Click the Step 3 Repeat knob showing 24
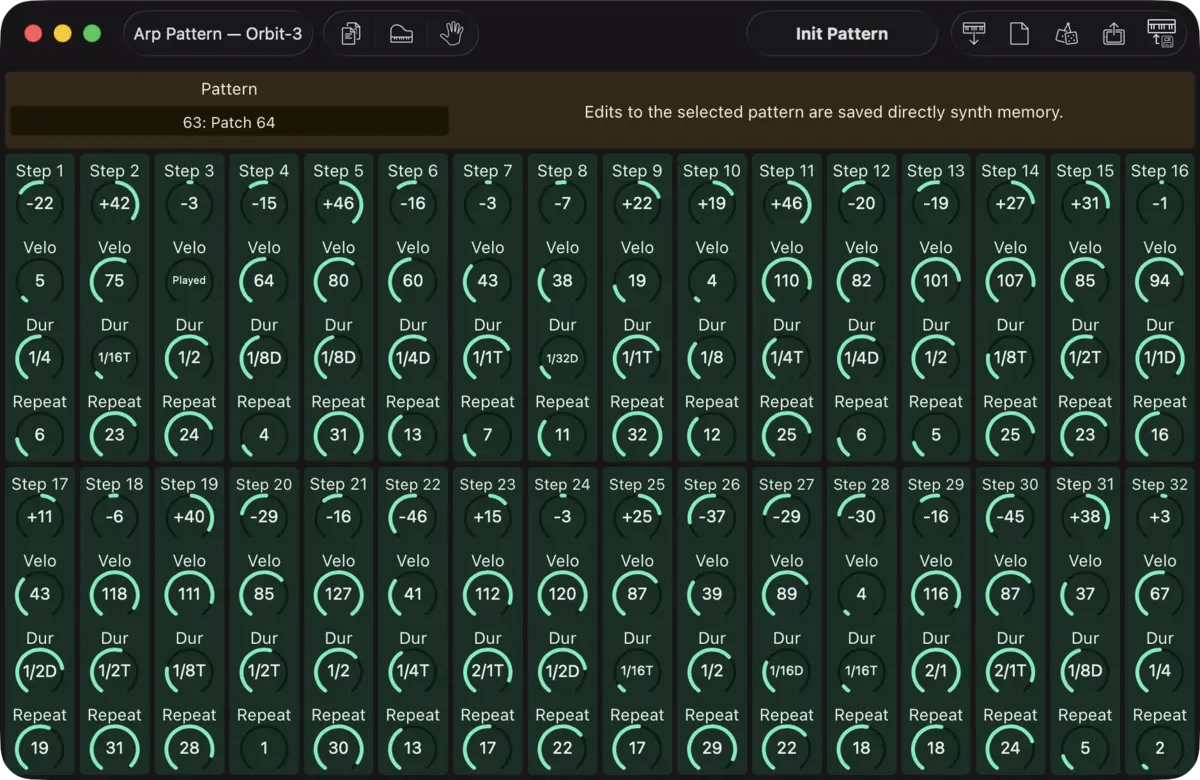 (x=189, y=434)
